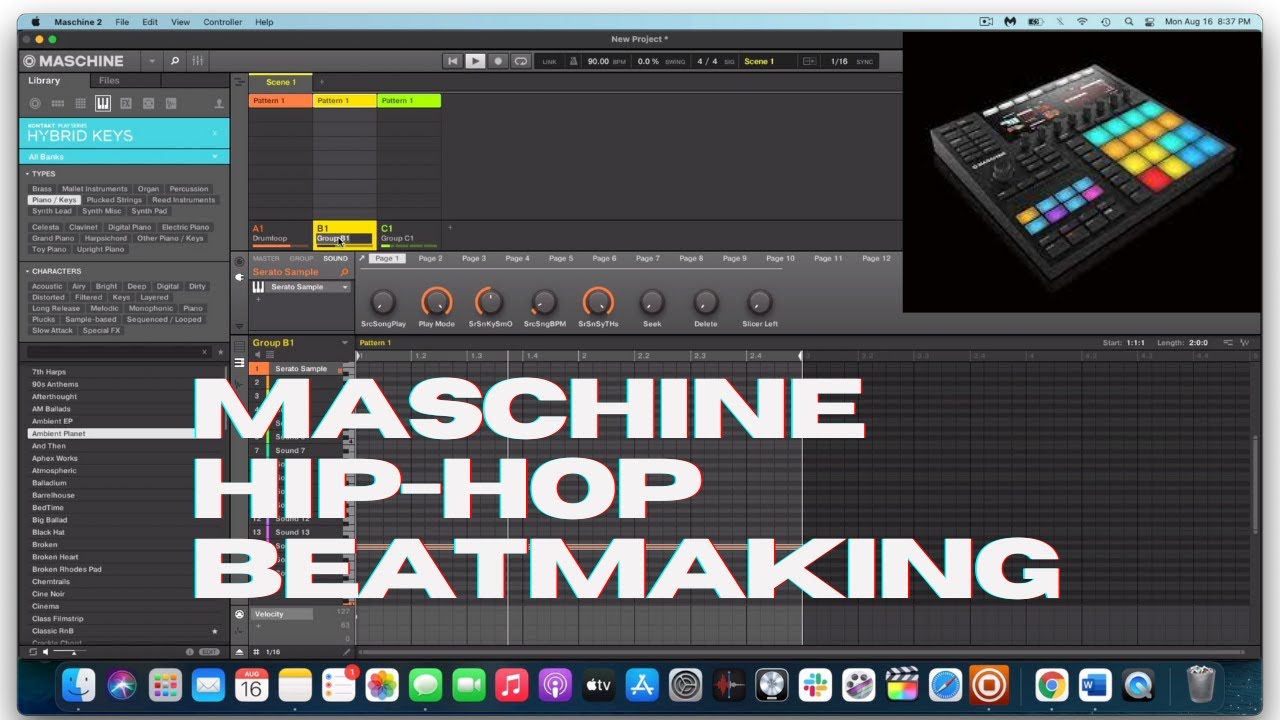Click the restart transport button
The image size is (1280, 720).
click(x=453, y=61)
